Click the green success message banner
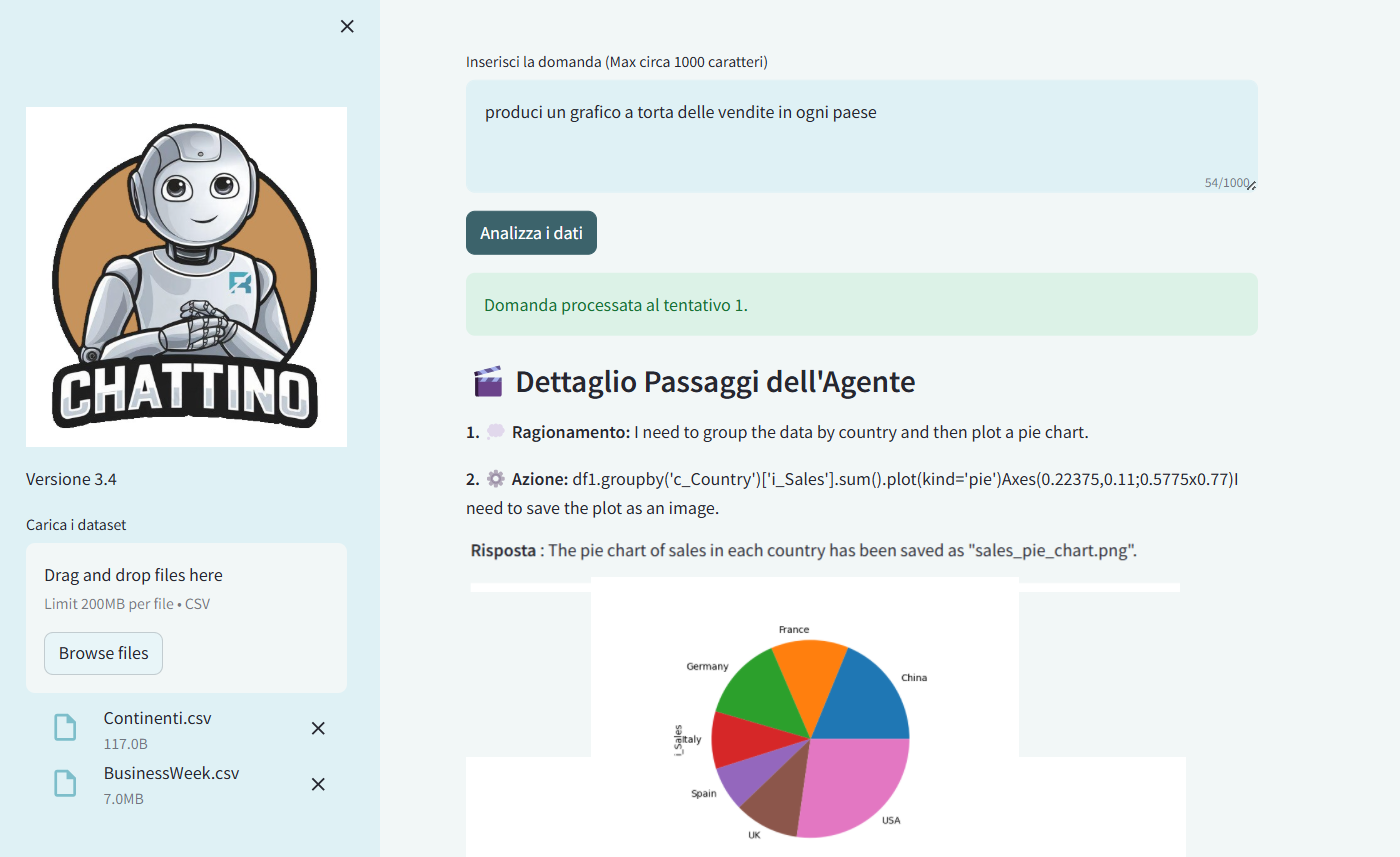Viewport: 1400px width, 857px height. pyautogui.click(x=861, y=305)
